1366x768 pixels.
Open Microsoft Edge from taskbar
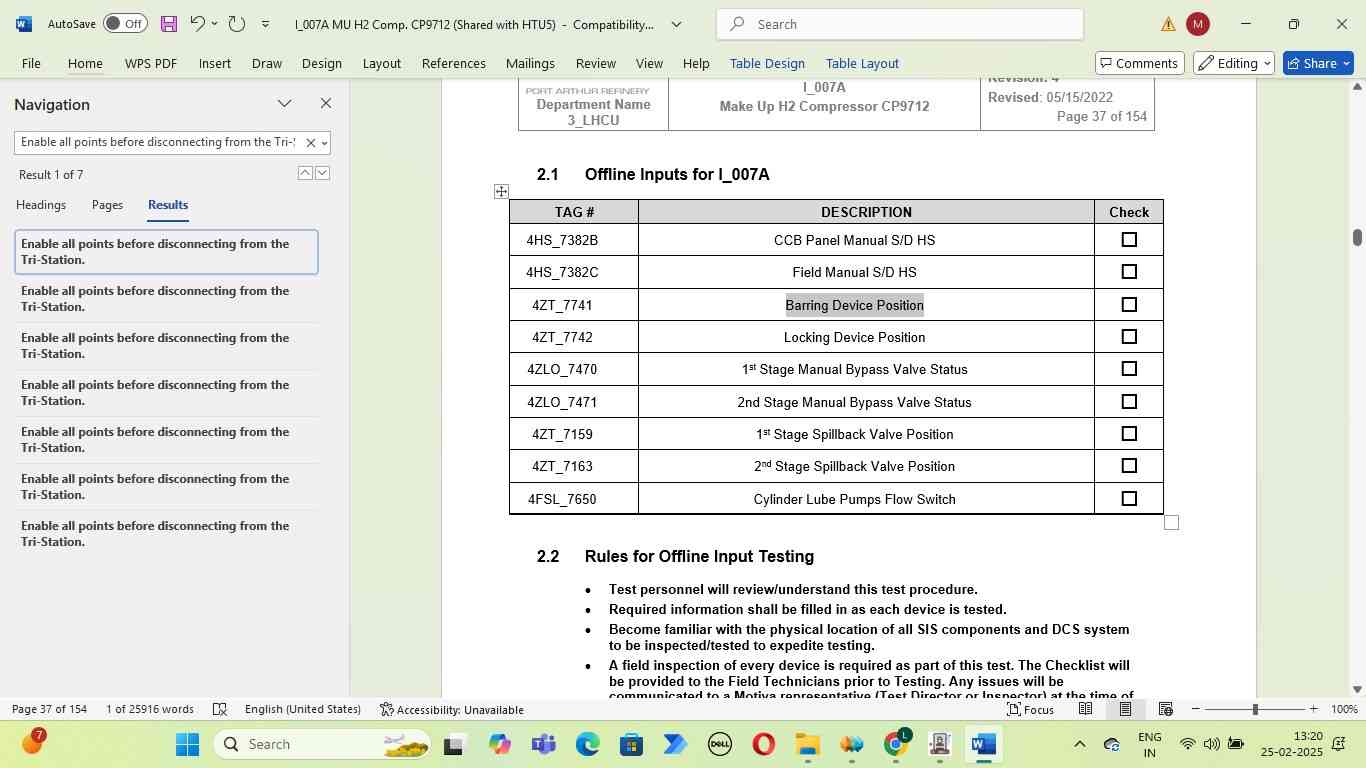click(x=587, y=744)
